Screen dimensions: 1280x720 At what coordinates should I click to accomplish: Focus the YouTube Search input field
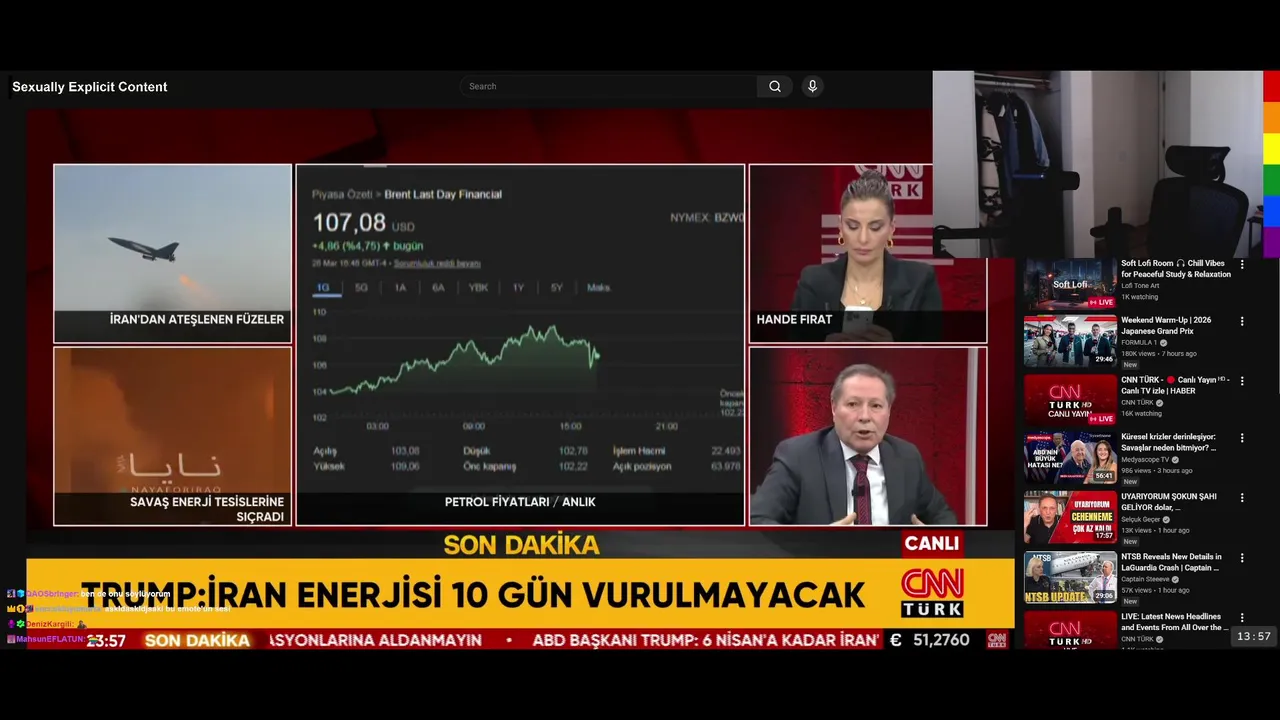(608, 86)
